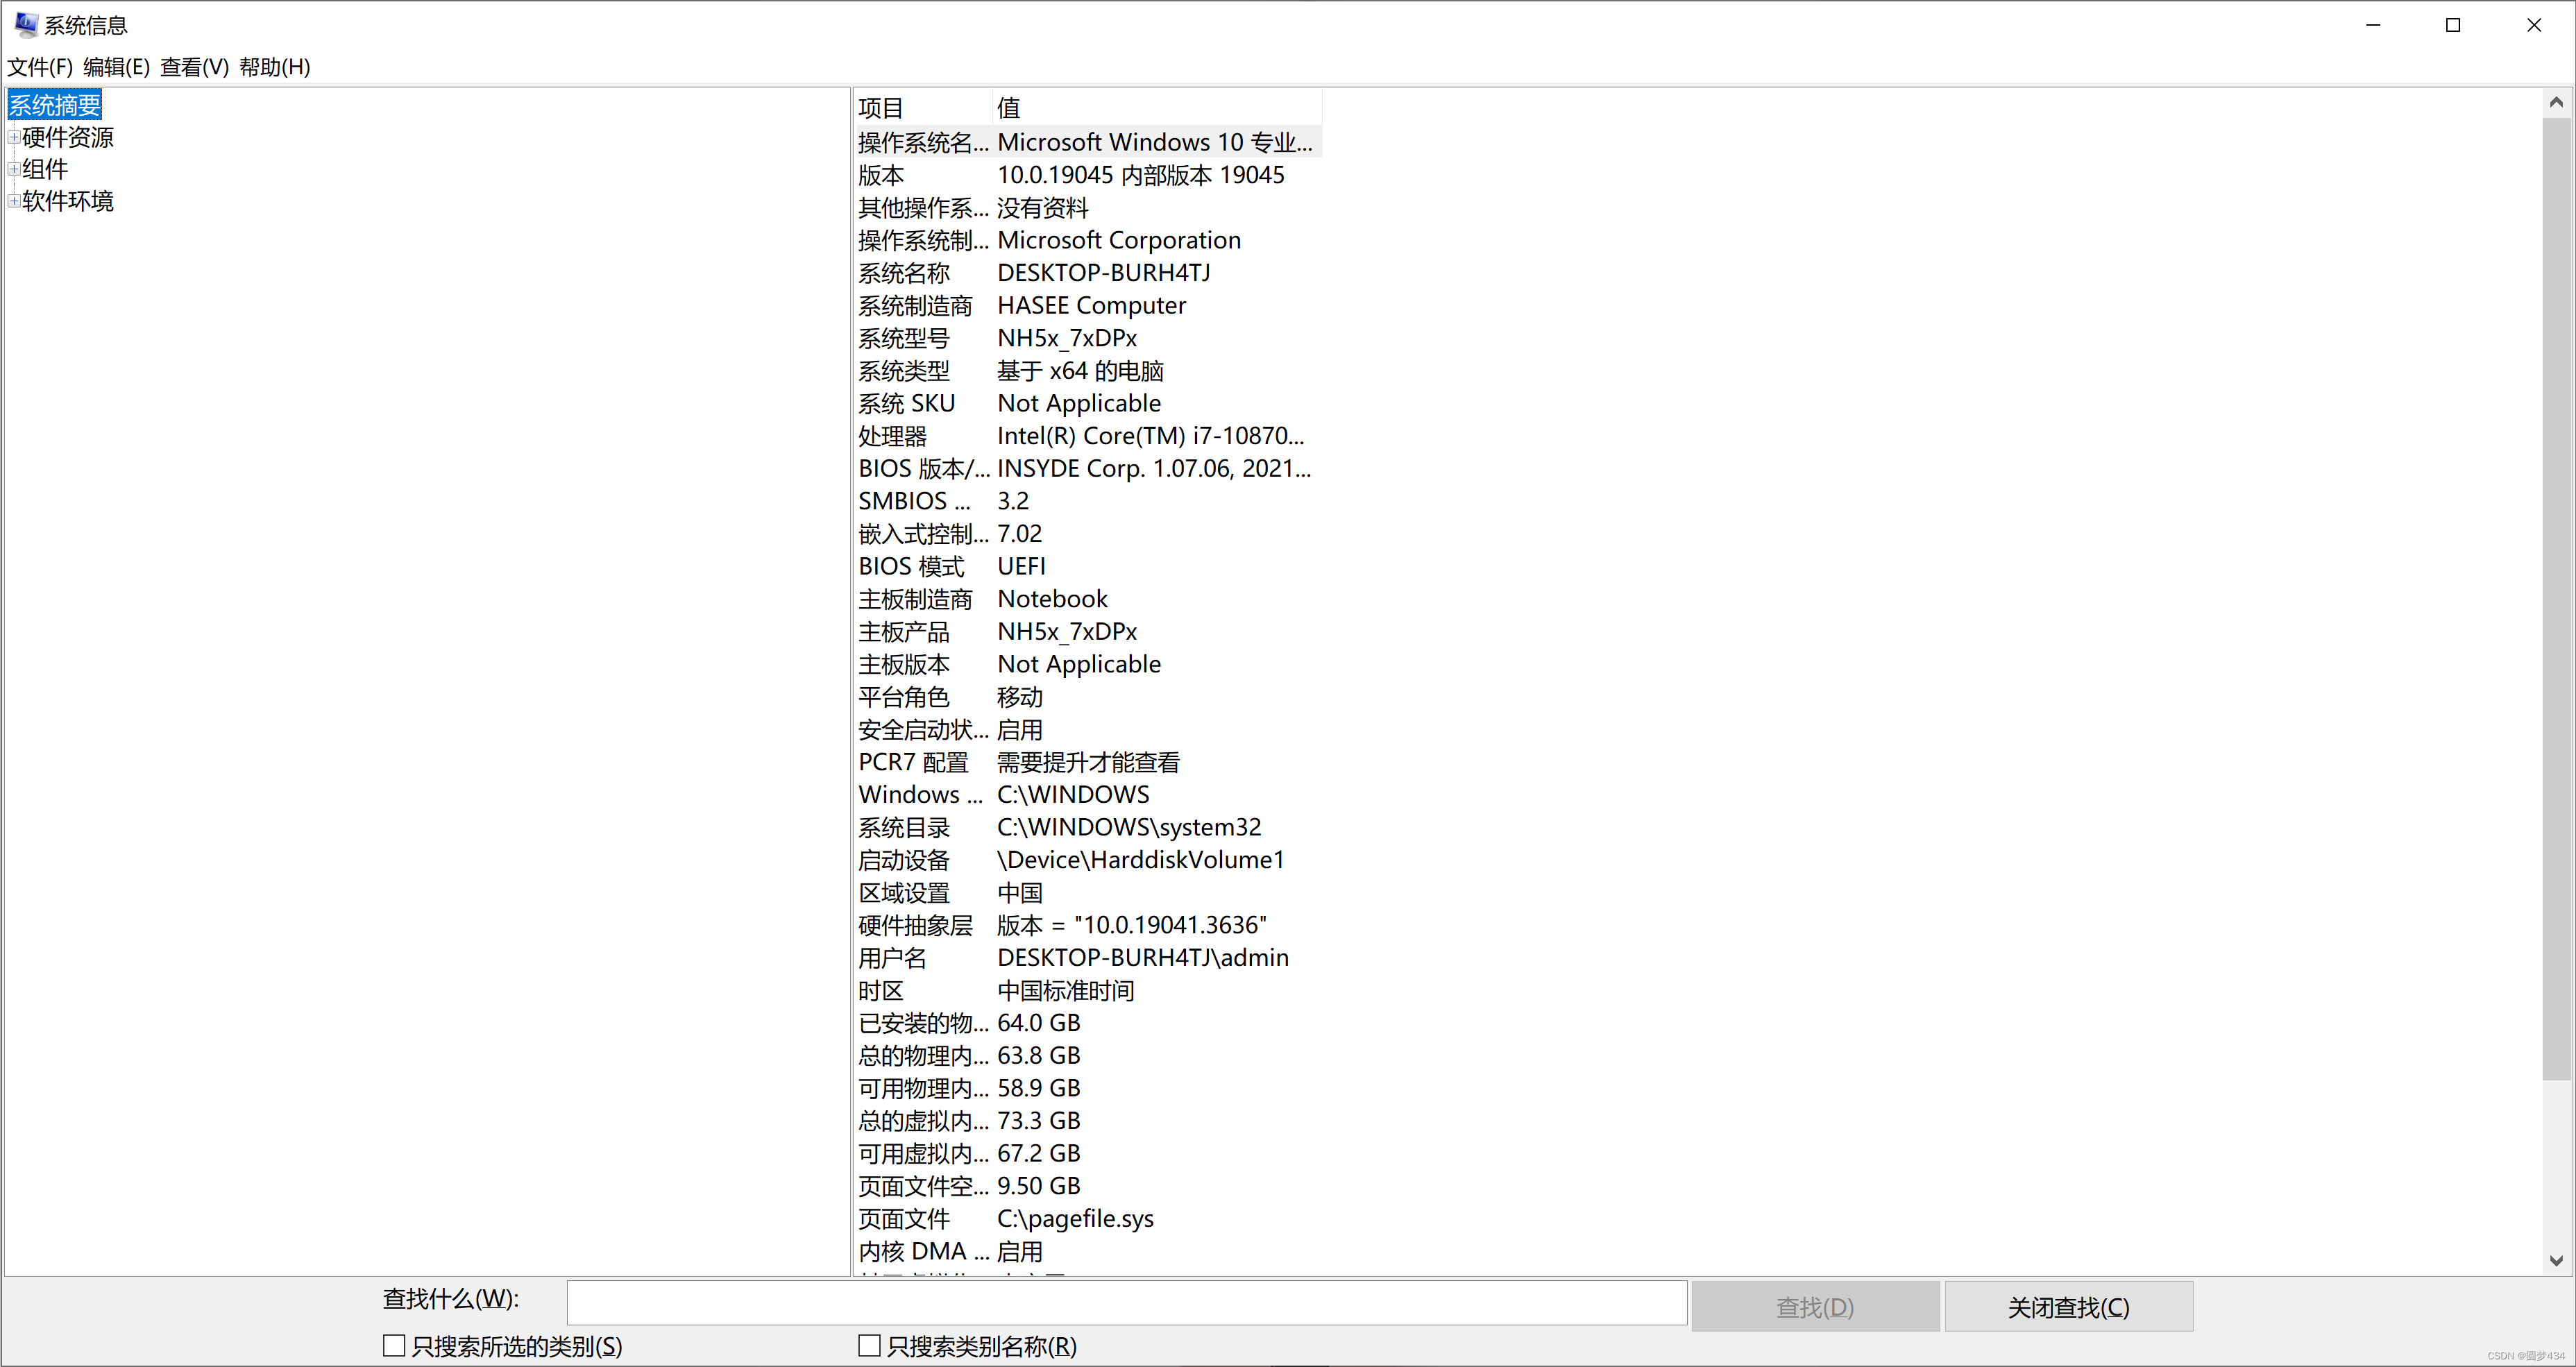Viewport: 2576px width, 1367px height.
Task: Click the 关闭查找(C) button
Action: coord(2068,1307)
